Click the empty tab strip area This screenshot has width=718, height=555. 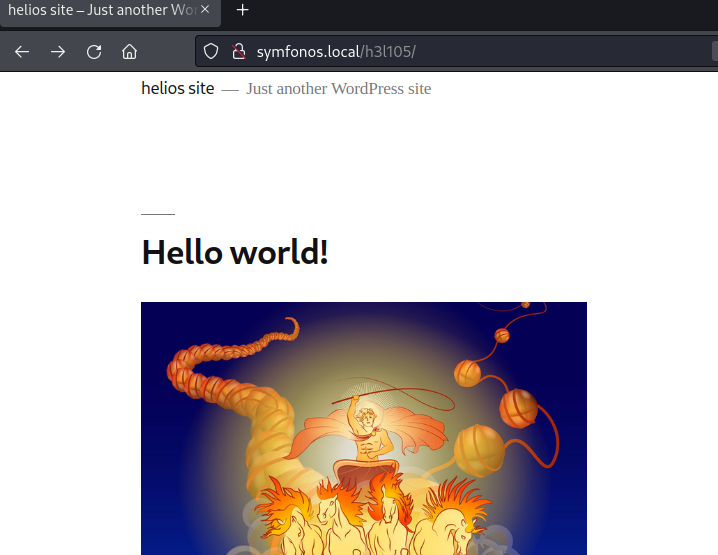(480, 11)
